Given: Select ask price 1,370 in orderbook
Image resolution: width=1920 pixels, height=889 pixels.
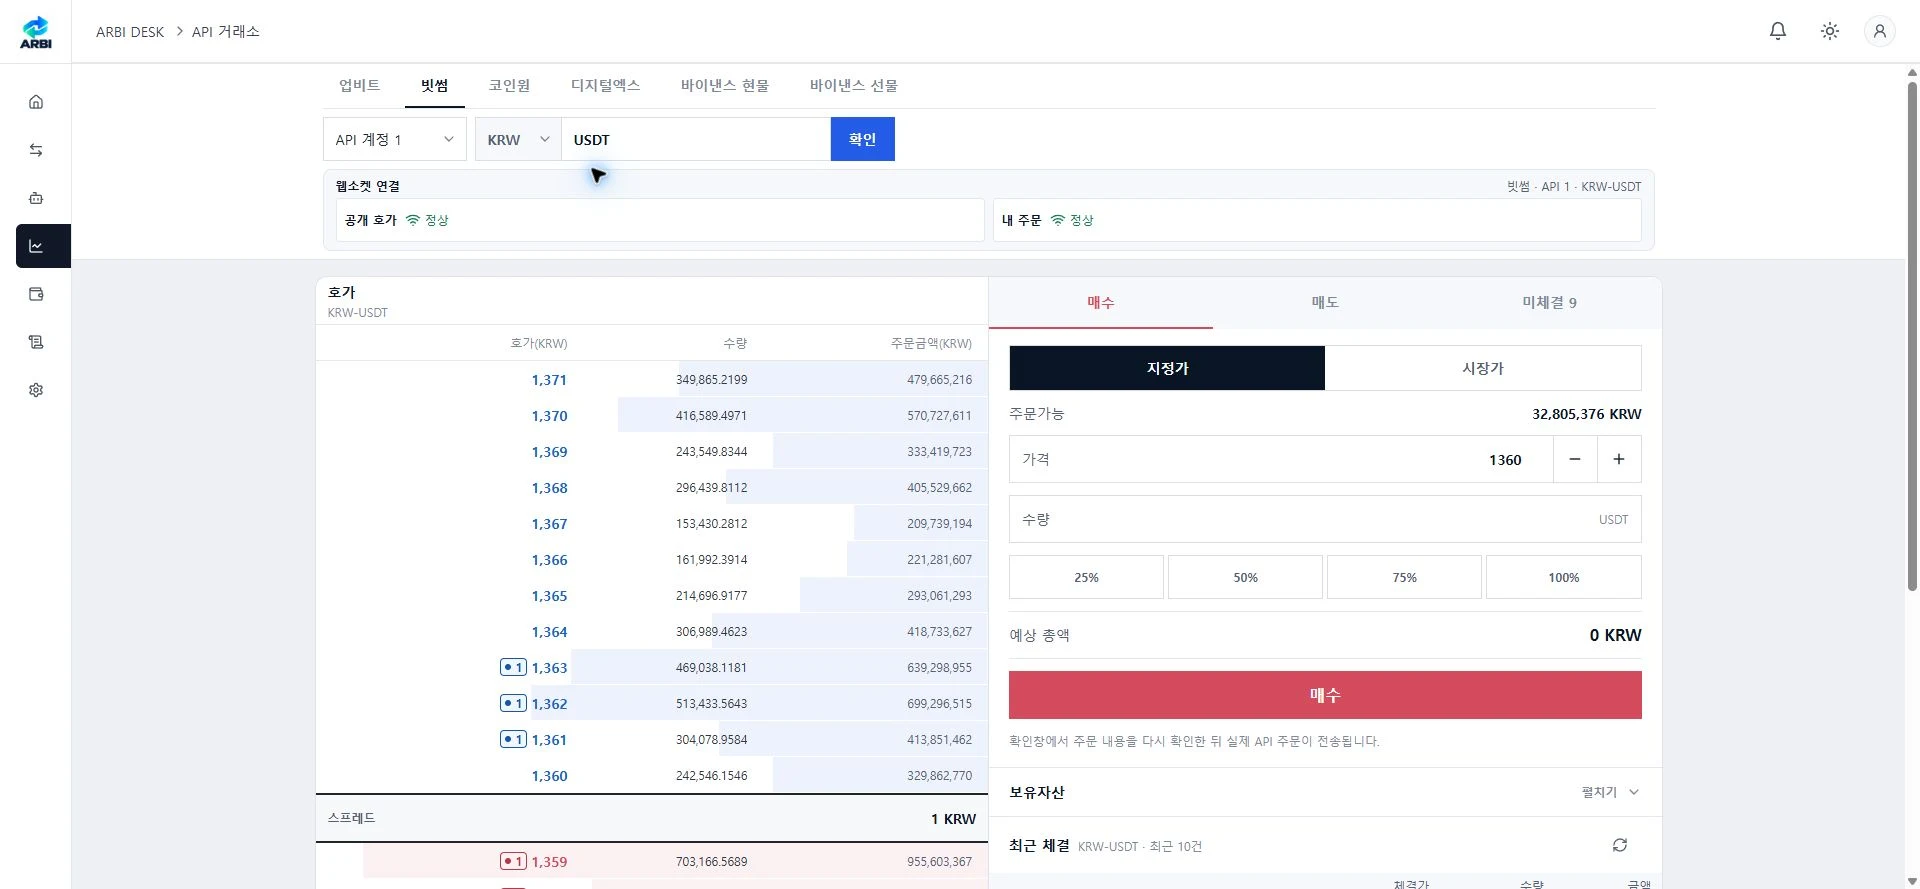Looking at the screenshot, I should click(x=549, y=416).
